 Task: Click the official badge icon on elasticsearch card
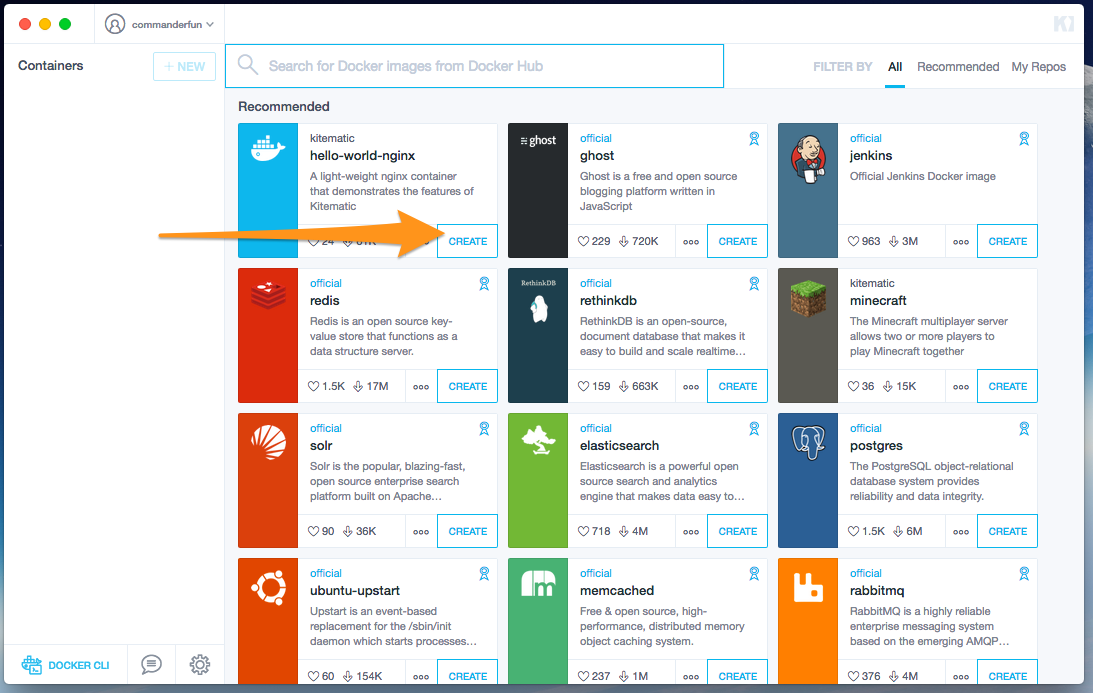(x=754, y=429)
